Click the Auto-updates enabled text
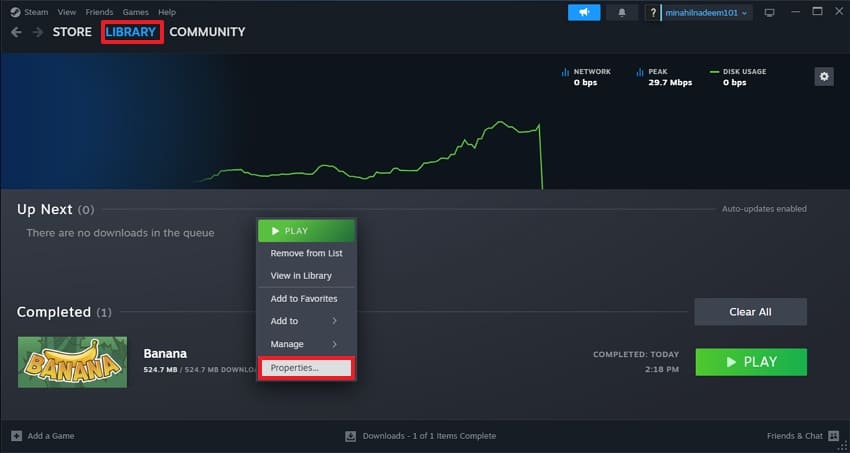The image size is (850, 453). [x=764, y=209]
